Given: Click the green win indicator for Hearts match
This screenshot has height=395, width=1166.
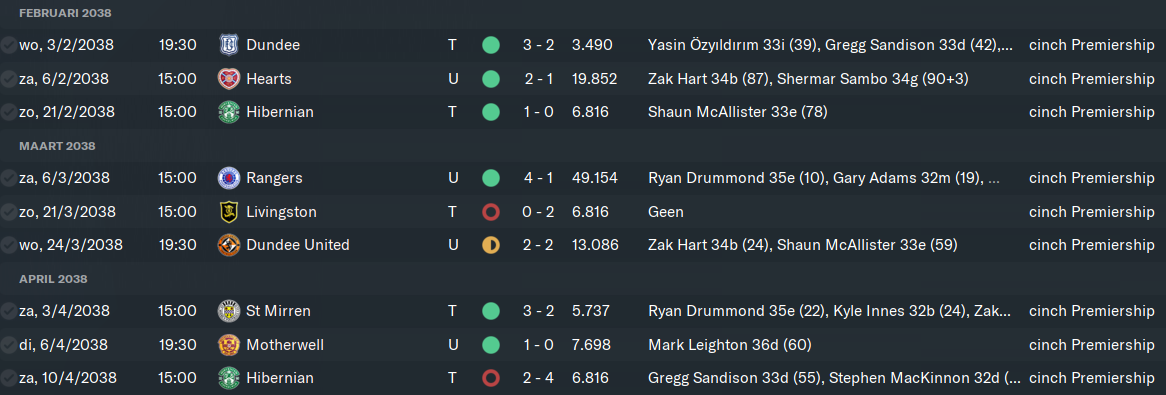Looking at the screenshot, I should [x=491, y=78].
